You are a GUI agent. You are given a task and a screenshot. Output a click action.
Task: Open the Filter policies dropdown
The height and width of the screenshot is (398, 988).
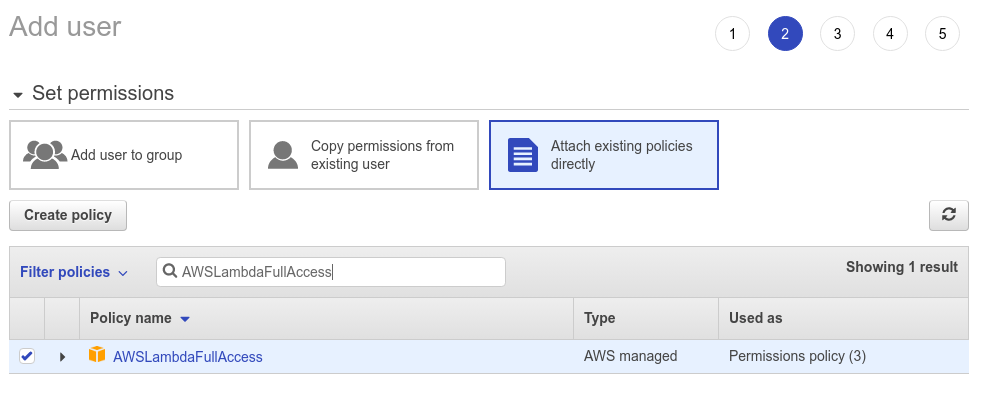(74, 272)
